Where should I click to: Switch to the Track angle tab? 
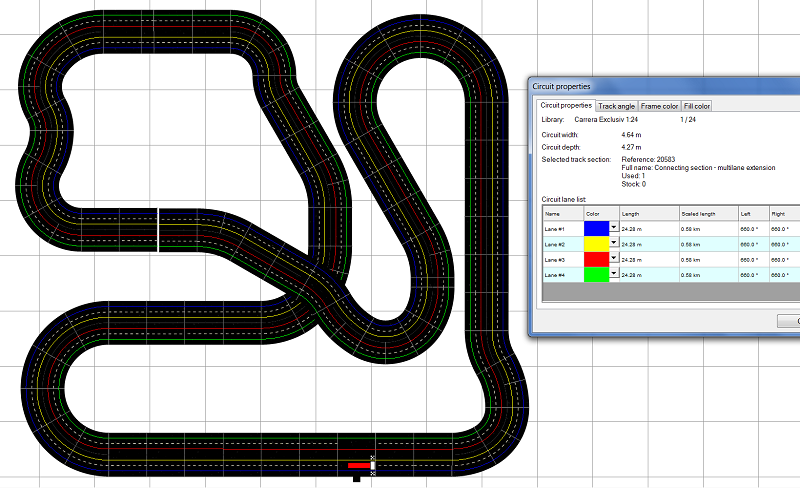[616, 106]
